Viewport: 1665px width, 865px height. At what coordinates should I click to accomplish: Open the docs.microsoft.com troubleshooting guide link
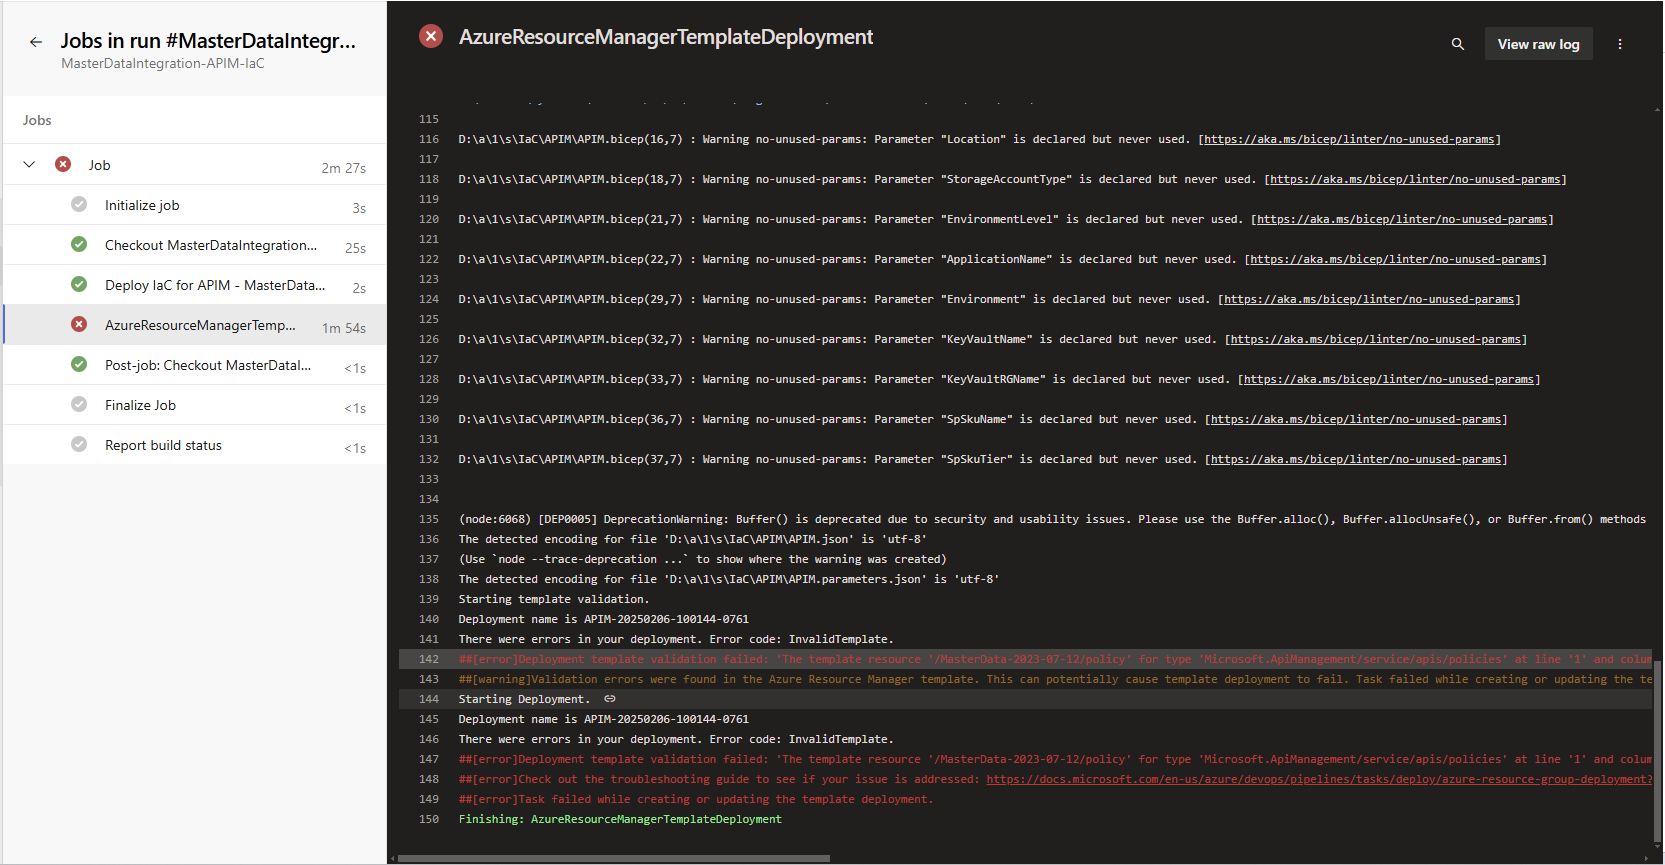pos(1319,779)
